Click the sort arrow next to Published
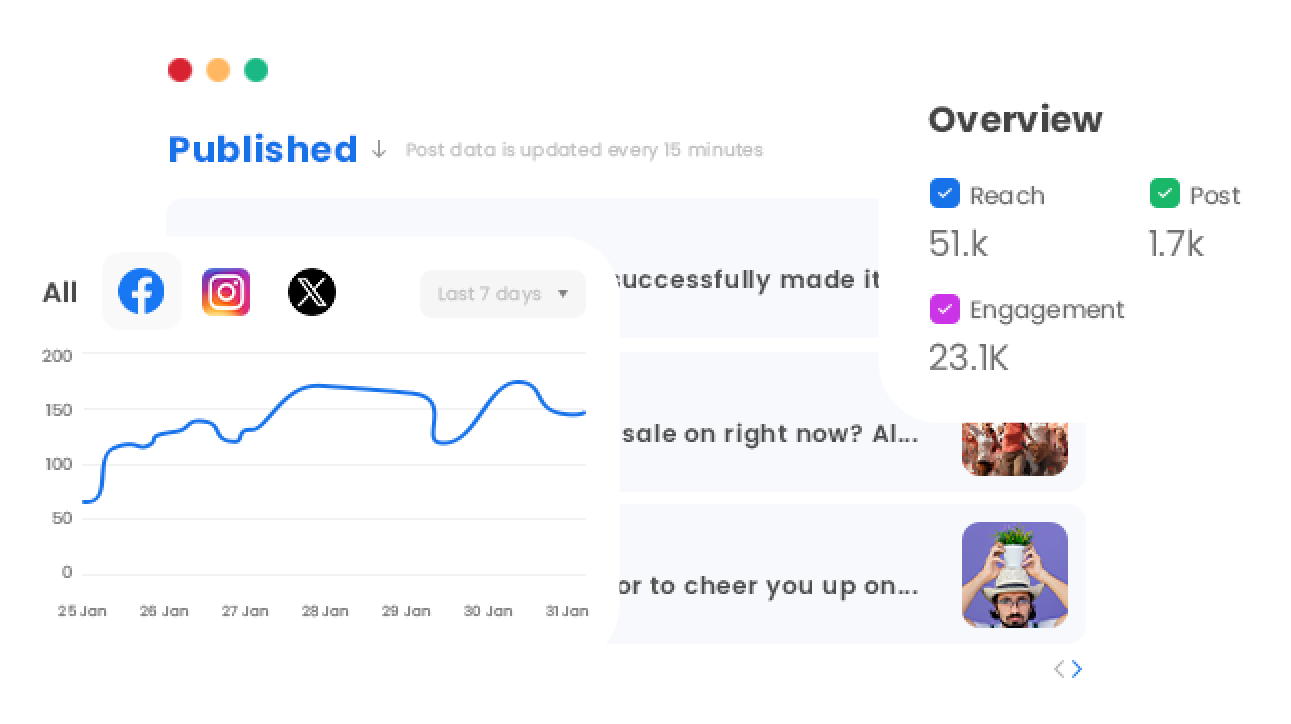The width and height of the screenshot is (1291, 724). click(379, 150)
